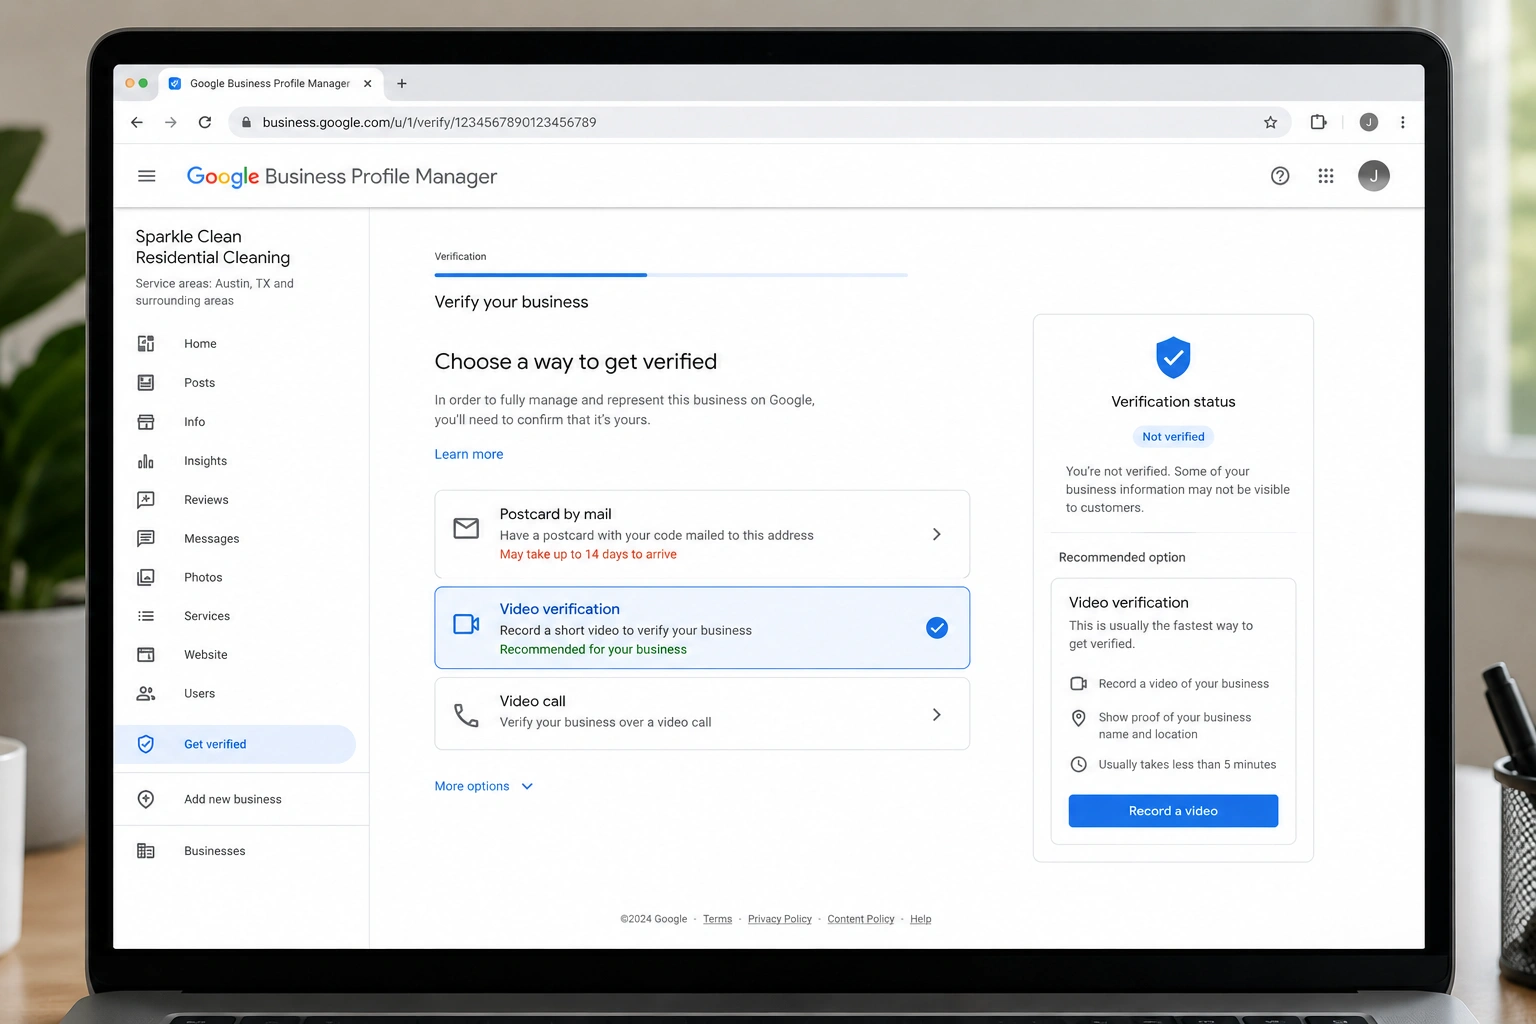Screen dimensions: 1536x1024
Task: Click 'Recommended for your business' green text
Action: click(593, 650)
